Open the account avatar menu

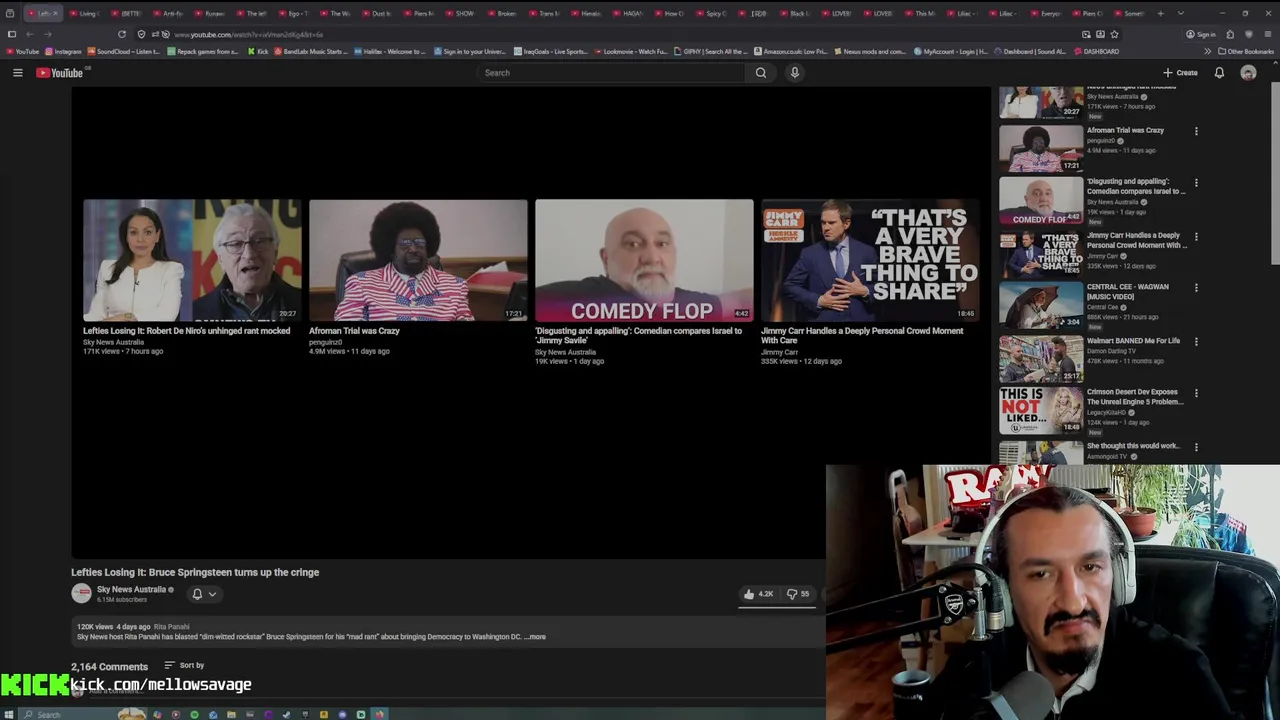tap(1248, 73)
